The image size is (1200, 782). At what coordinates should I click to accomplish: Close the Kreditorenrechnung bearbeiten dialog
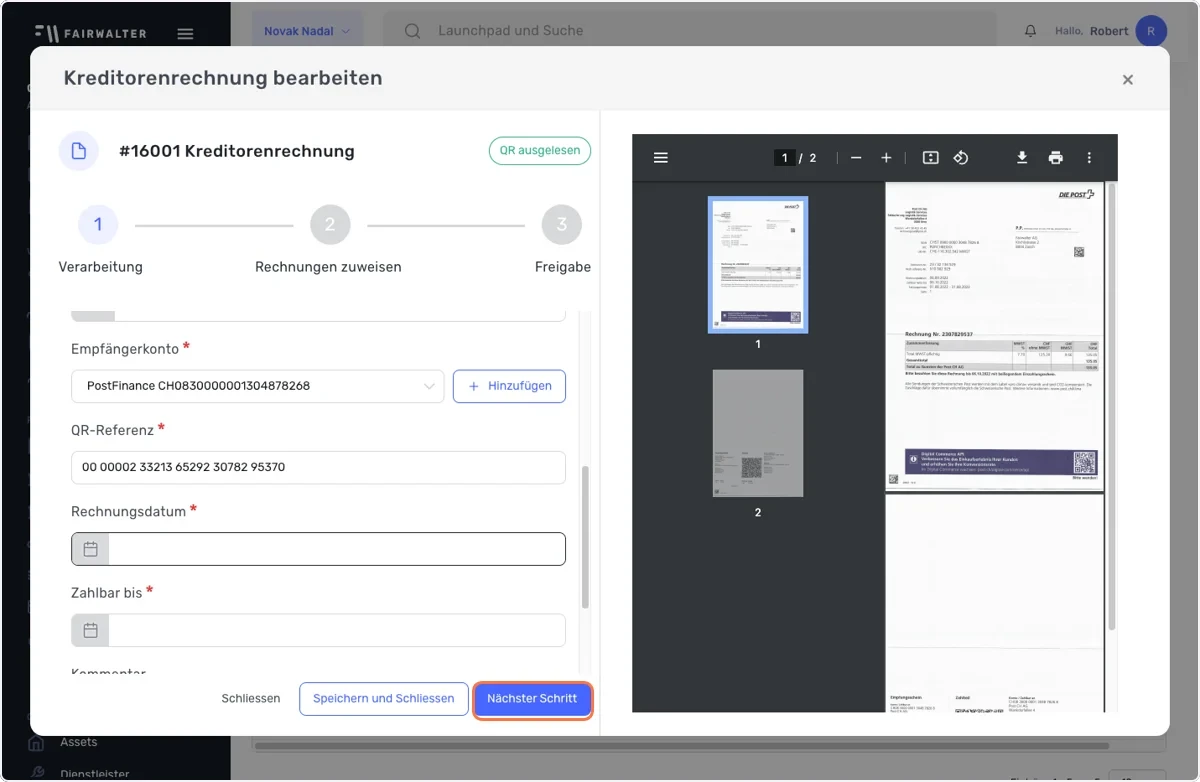tap(1127, 79)
